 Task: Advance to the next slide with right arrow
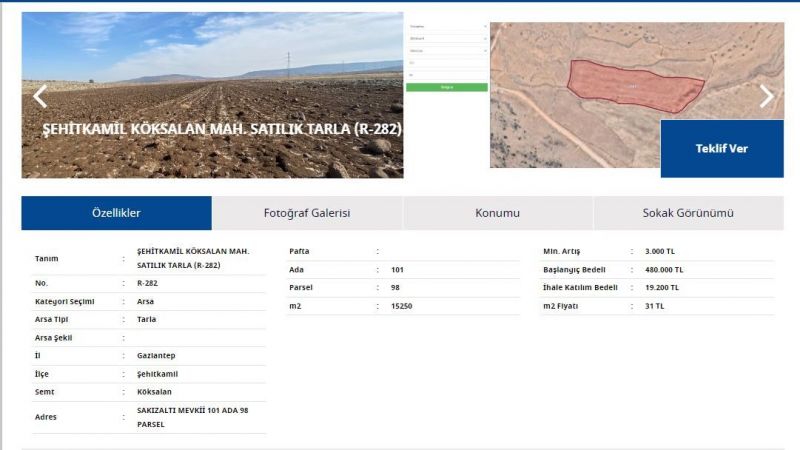coord(766,96)
